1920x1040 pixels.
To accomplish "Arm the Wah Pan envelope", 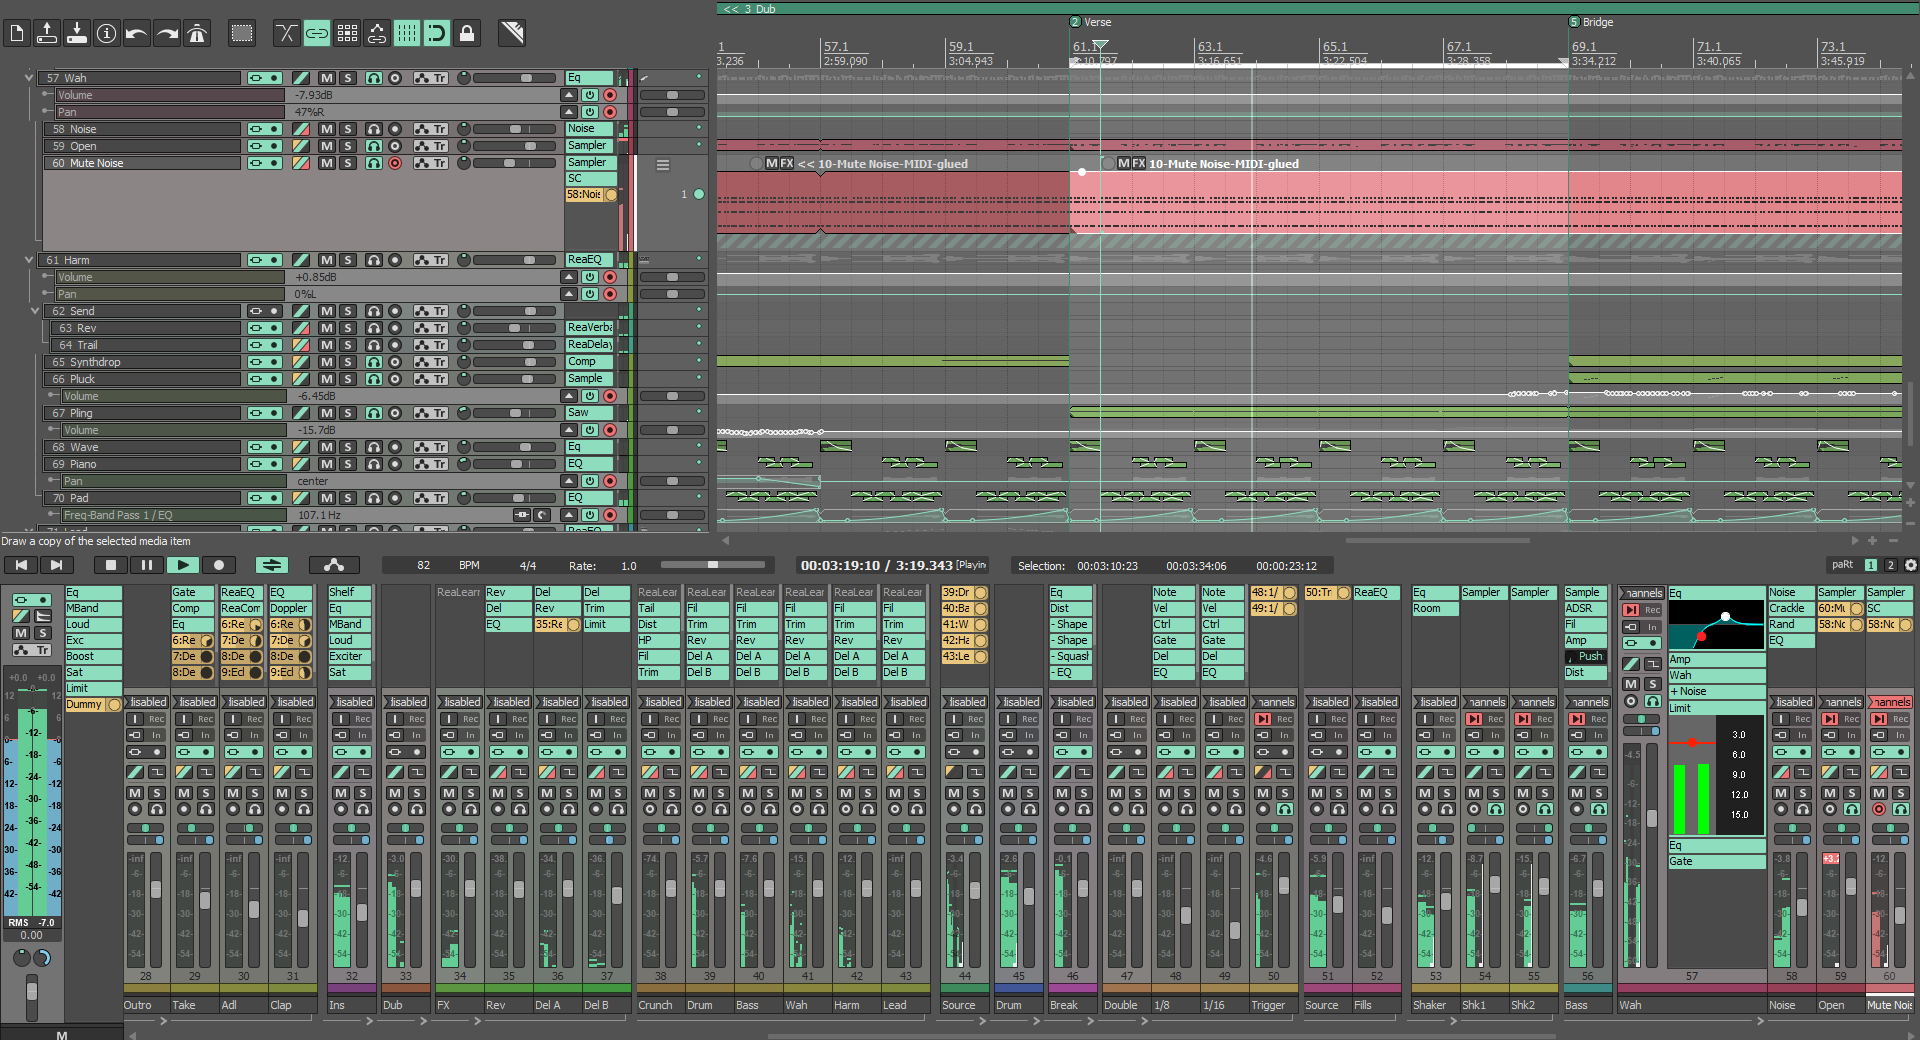I will pyautogui.click(x=609, y=112).
